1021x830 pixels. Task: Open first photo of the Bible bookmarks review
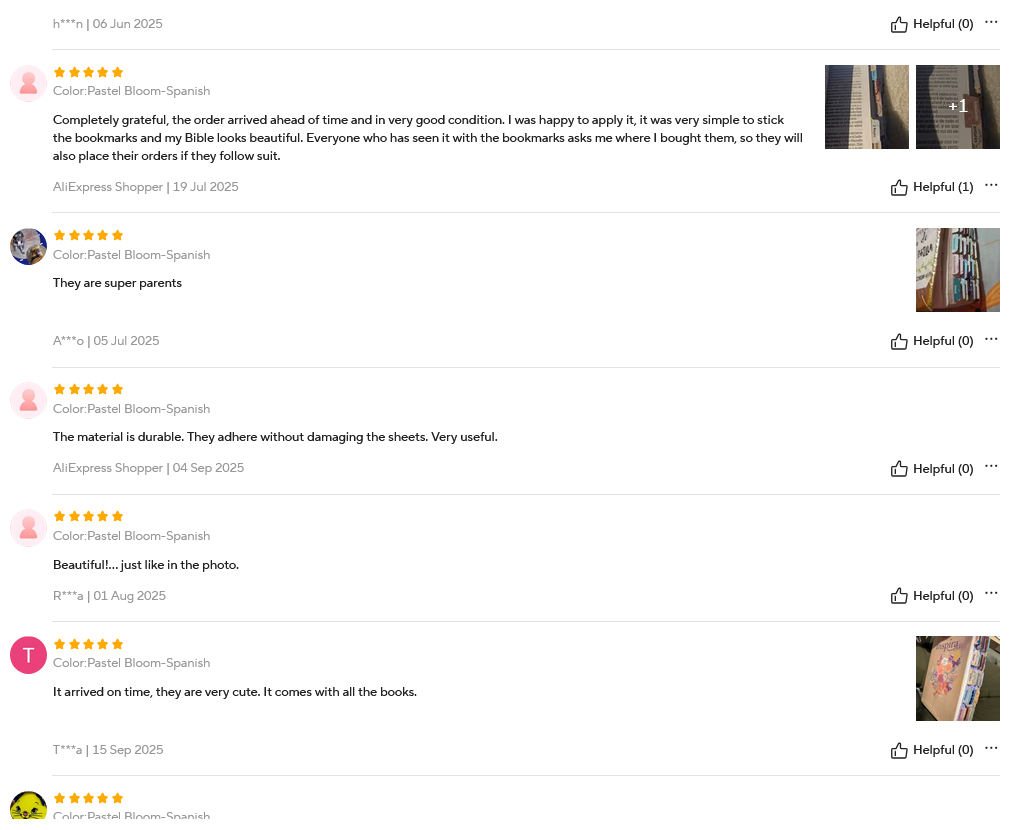pyautogui.click(x=866, y=107)
